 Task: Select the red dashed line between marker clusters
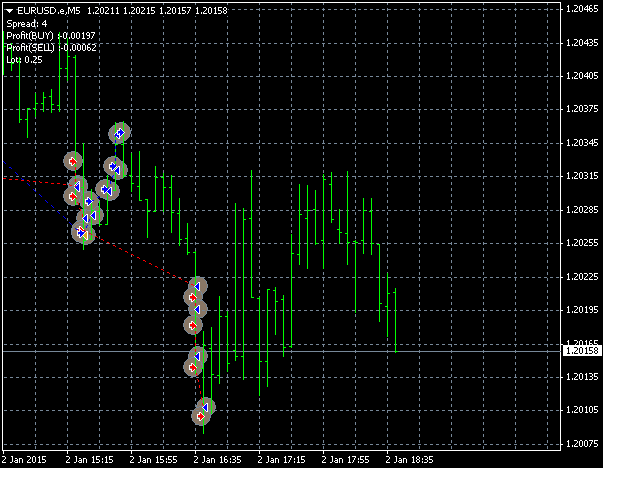point(150,262)
